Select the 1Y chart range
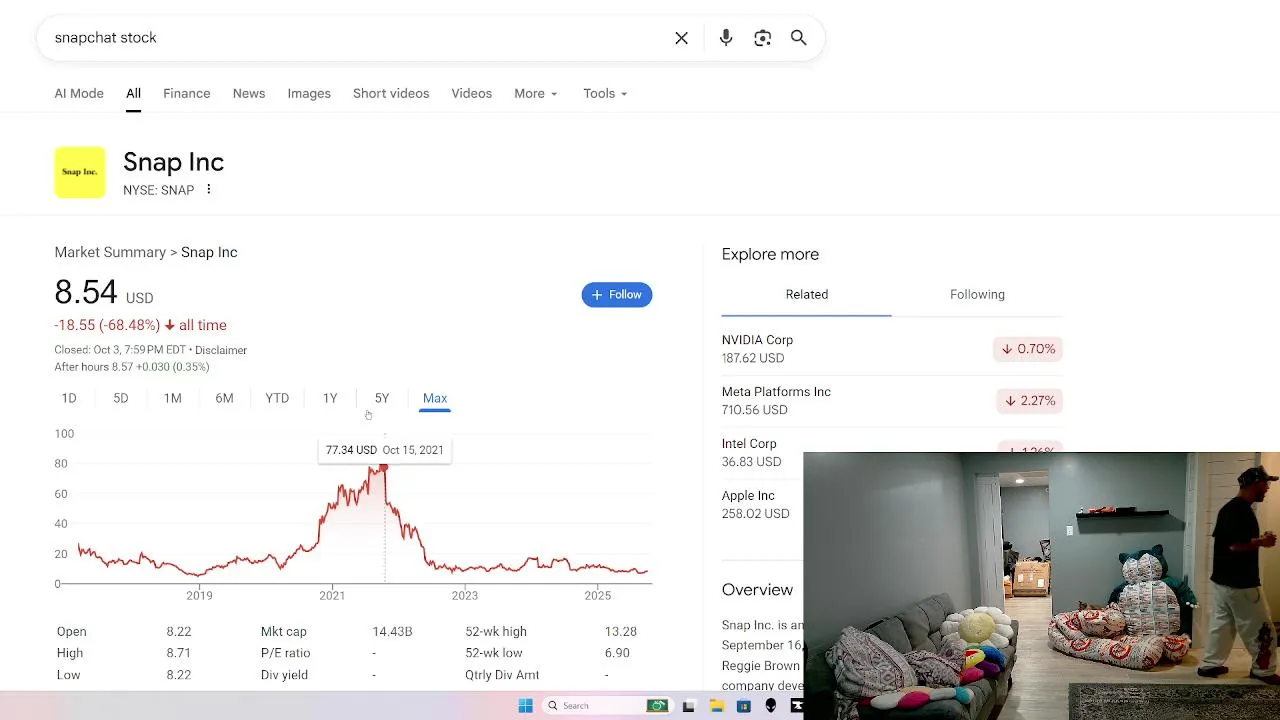The width and height of the screenshot is (1280, 720). point(330,398)
